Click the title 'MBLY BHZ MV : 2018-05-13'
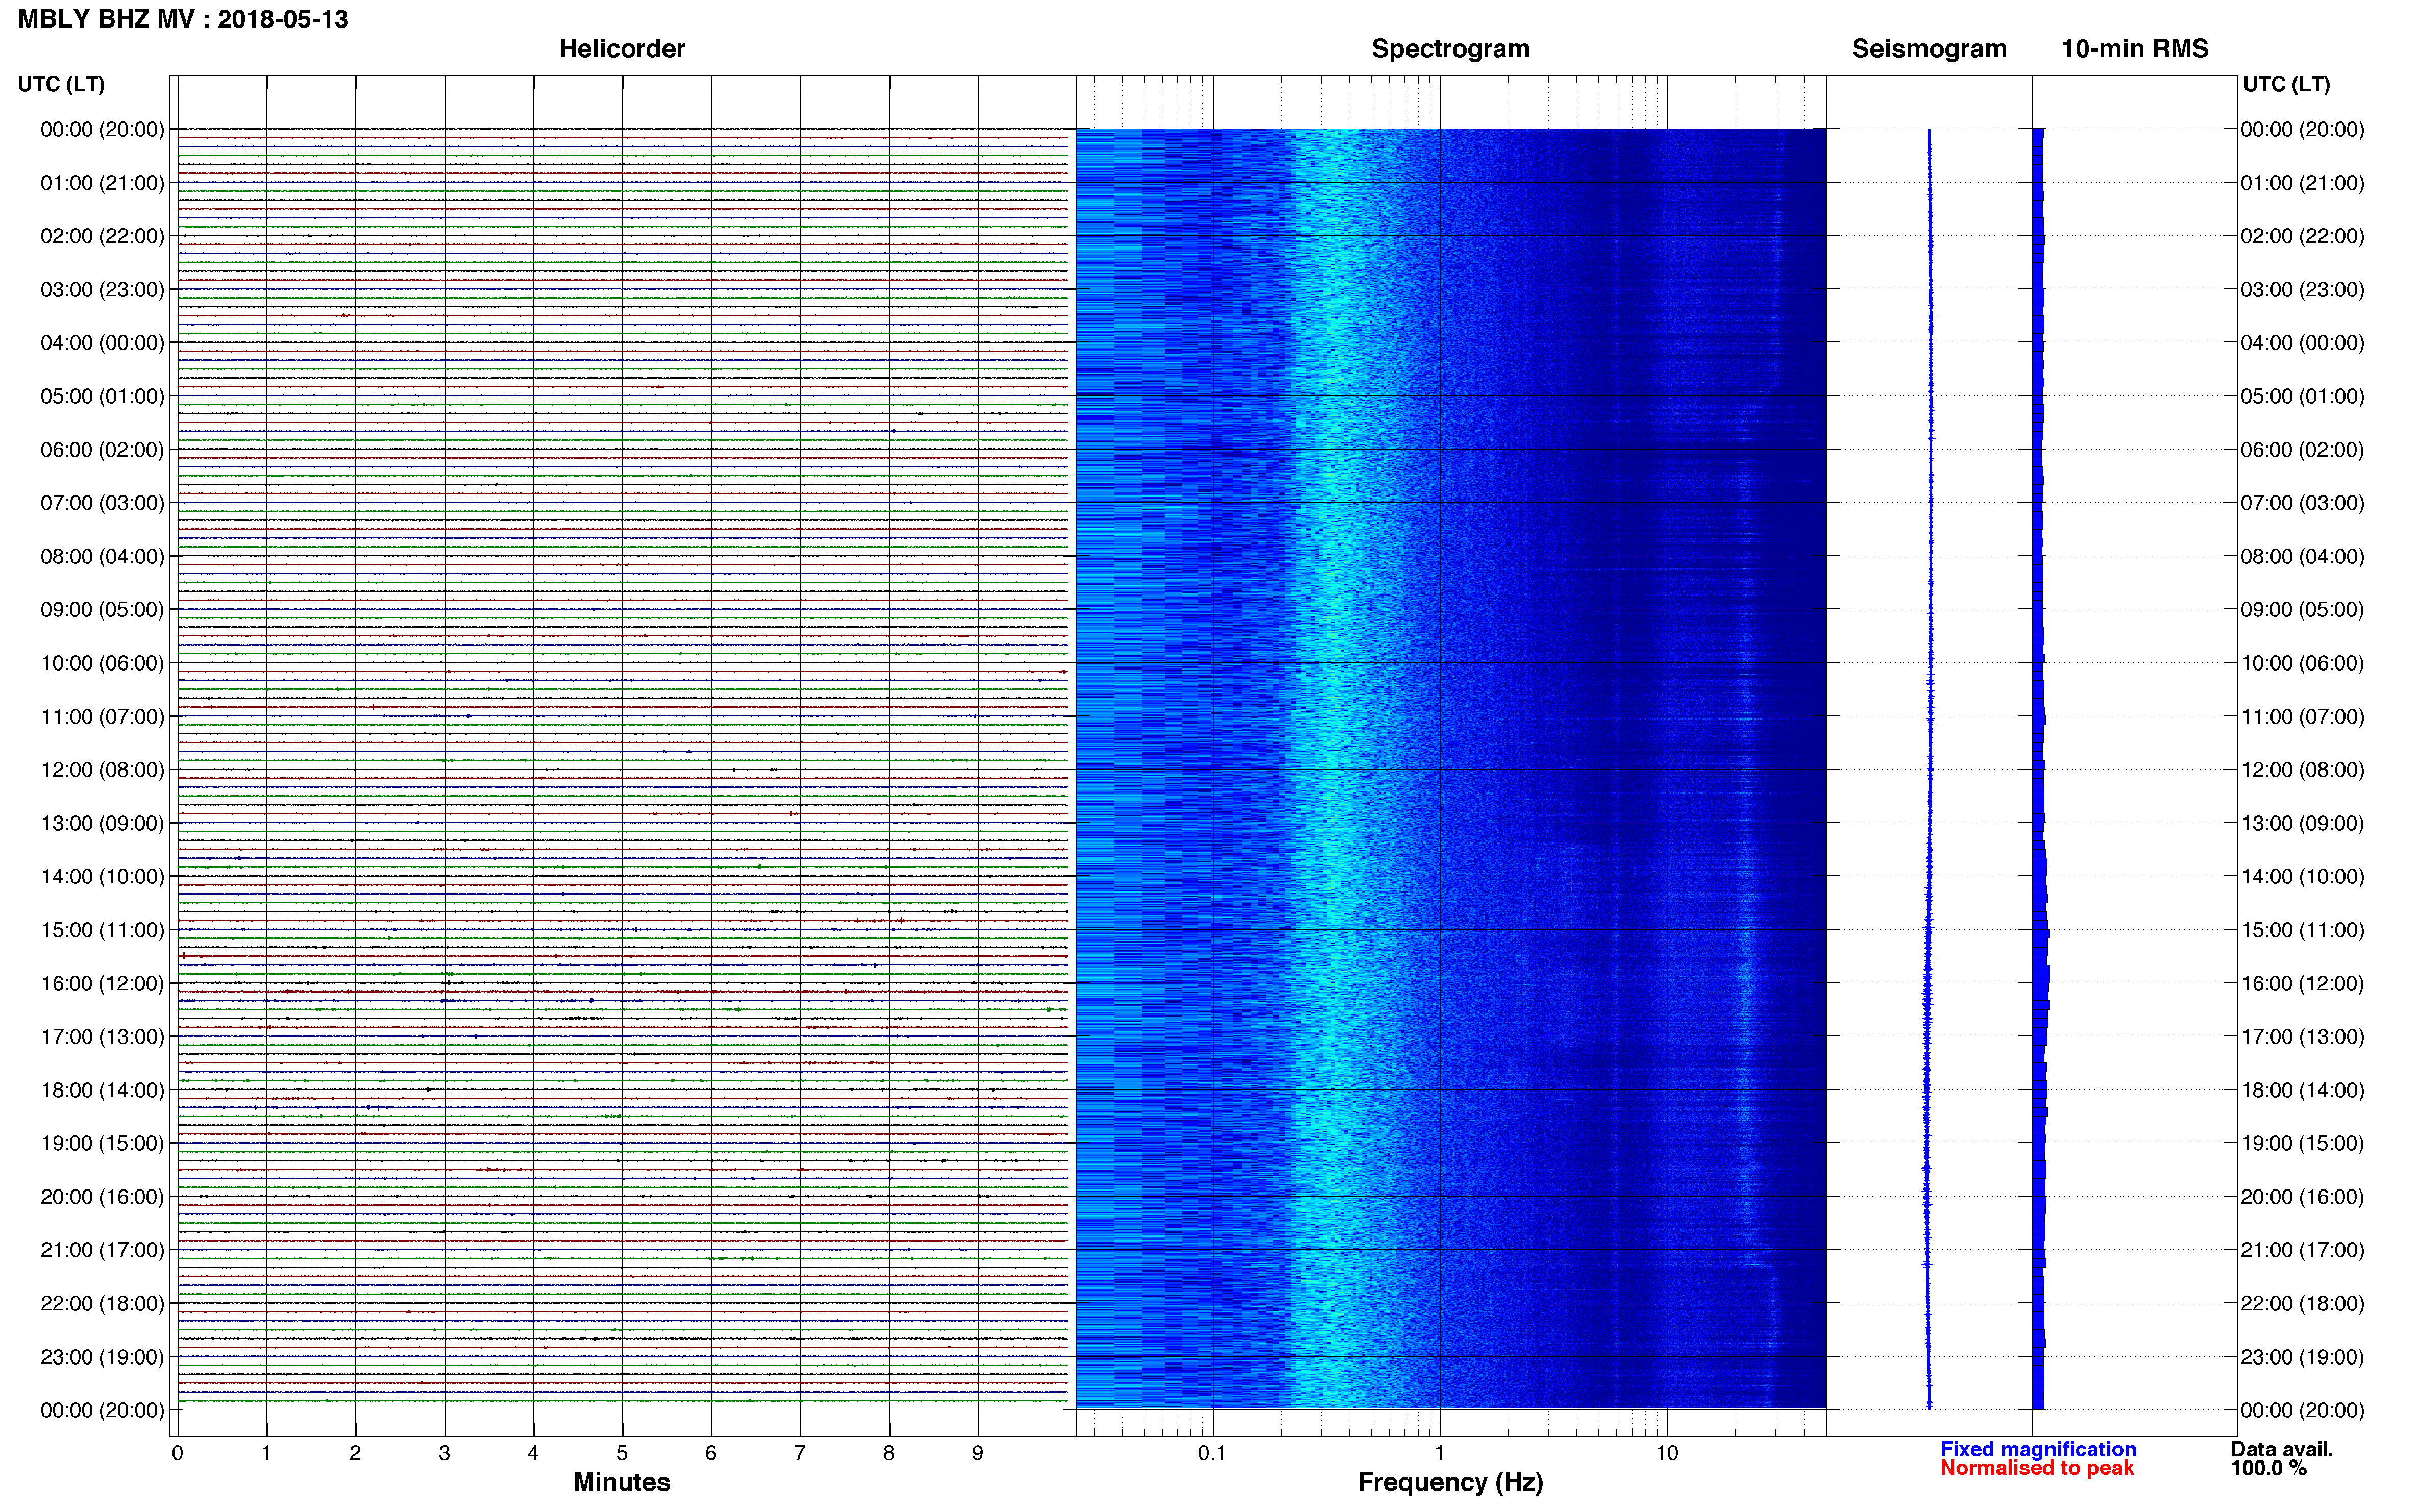Image resolution: width=2419 pixels, height=1512 pixels. [183, 19]
